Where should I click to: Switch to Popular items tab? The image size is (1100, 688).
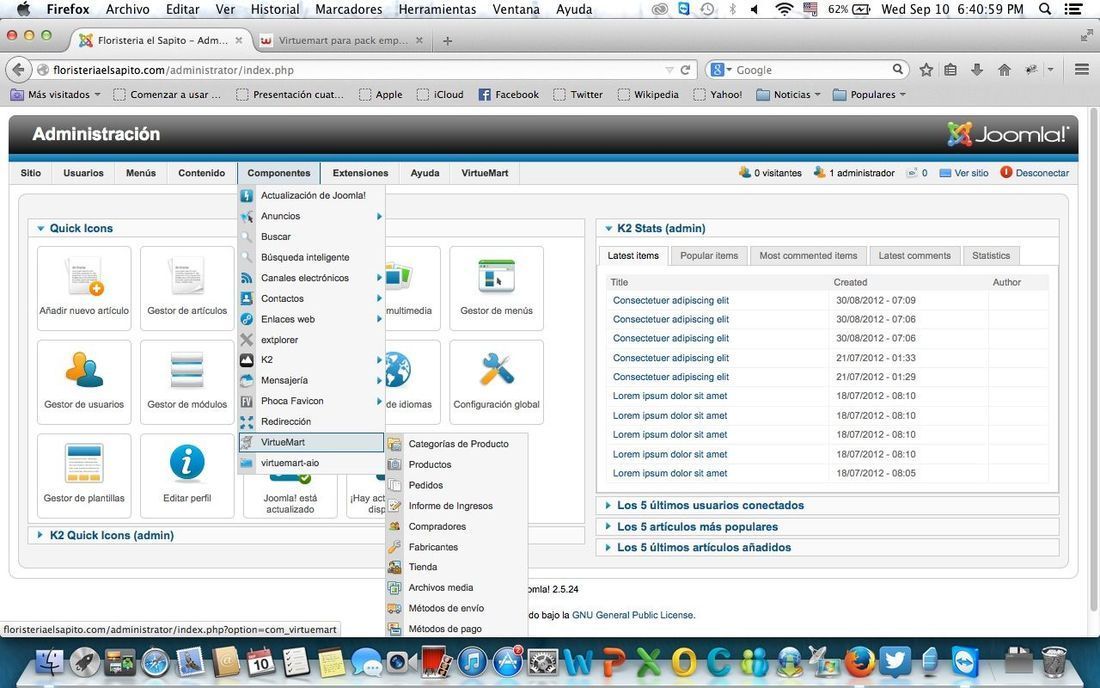coord(709,256)
